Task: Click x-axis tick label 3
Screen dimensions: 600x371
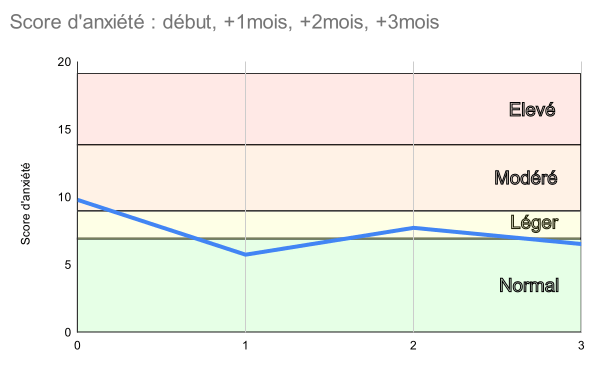Action: pos(581,346)
